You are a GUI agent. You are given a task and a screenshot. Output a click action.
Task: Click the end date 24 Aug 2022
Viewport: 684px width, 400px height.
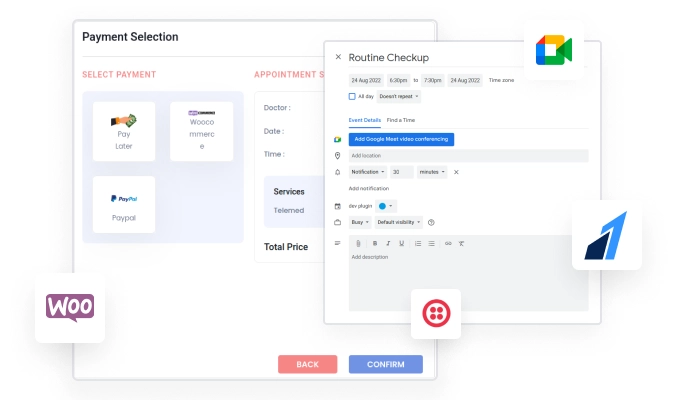465,80
